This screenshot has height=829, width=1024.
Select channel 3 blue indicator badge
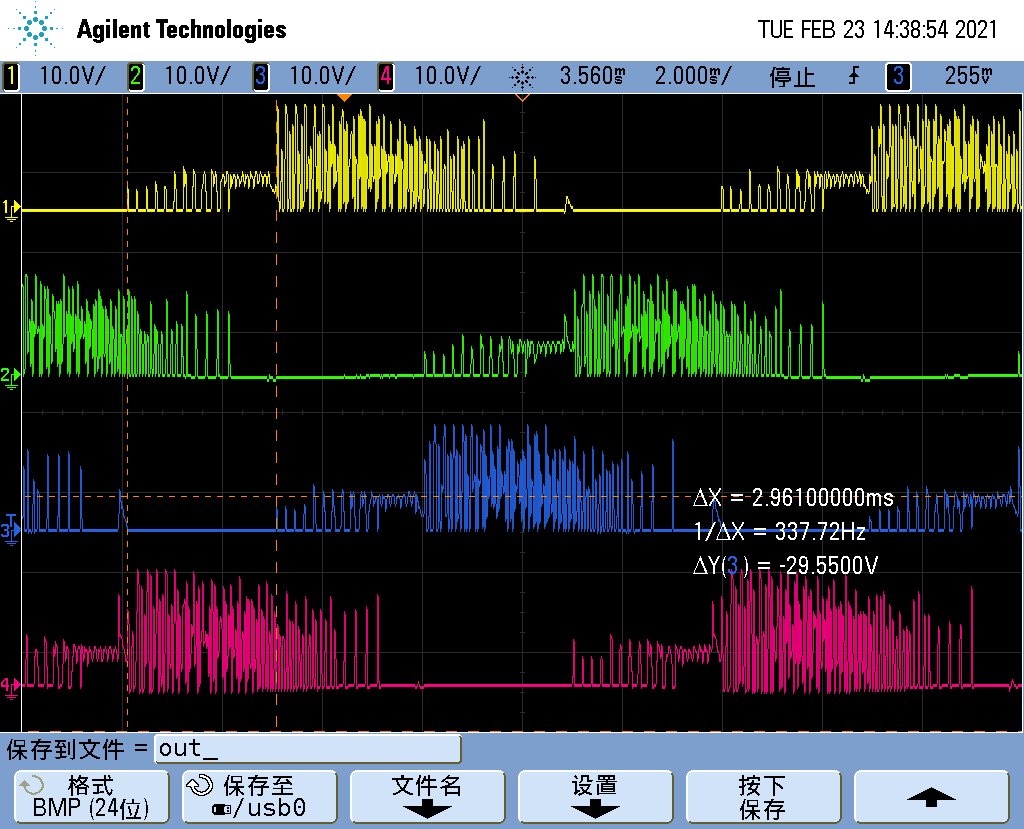tap(261, 76)
